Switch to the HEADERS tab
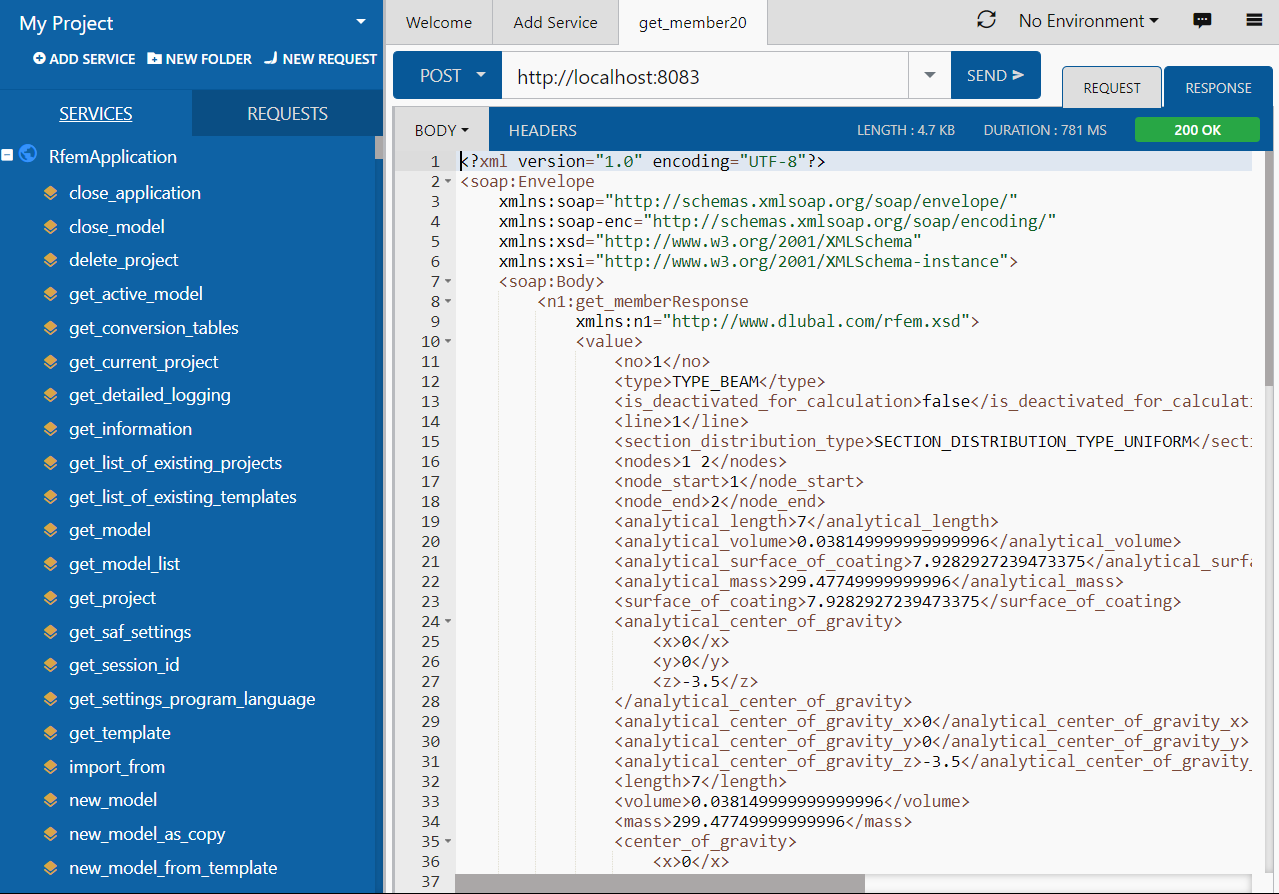 pyautogui.click(x=542, y=129)
